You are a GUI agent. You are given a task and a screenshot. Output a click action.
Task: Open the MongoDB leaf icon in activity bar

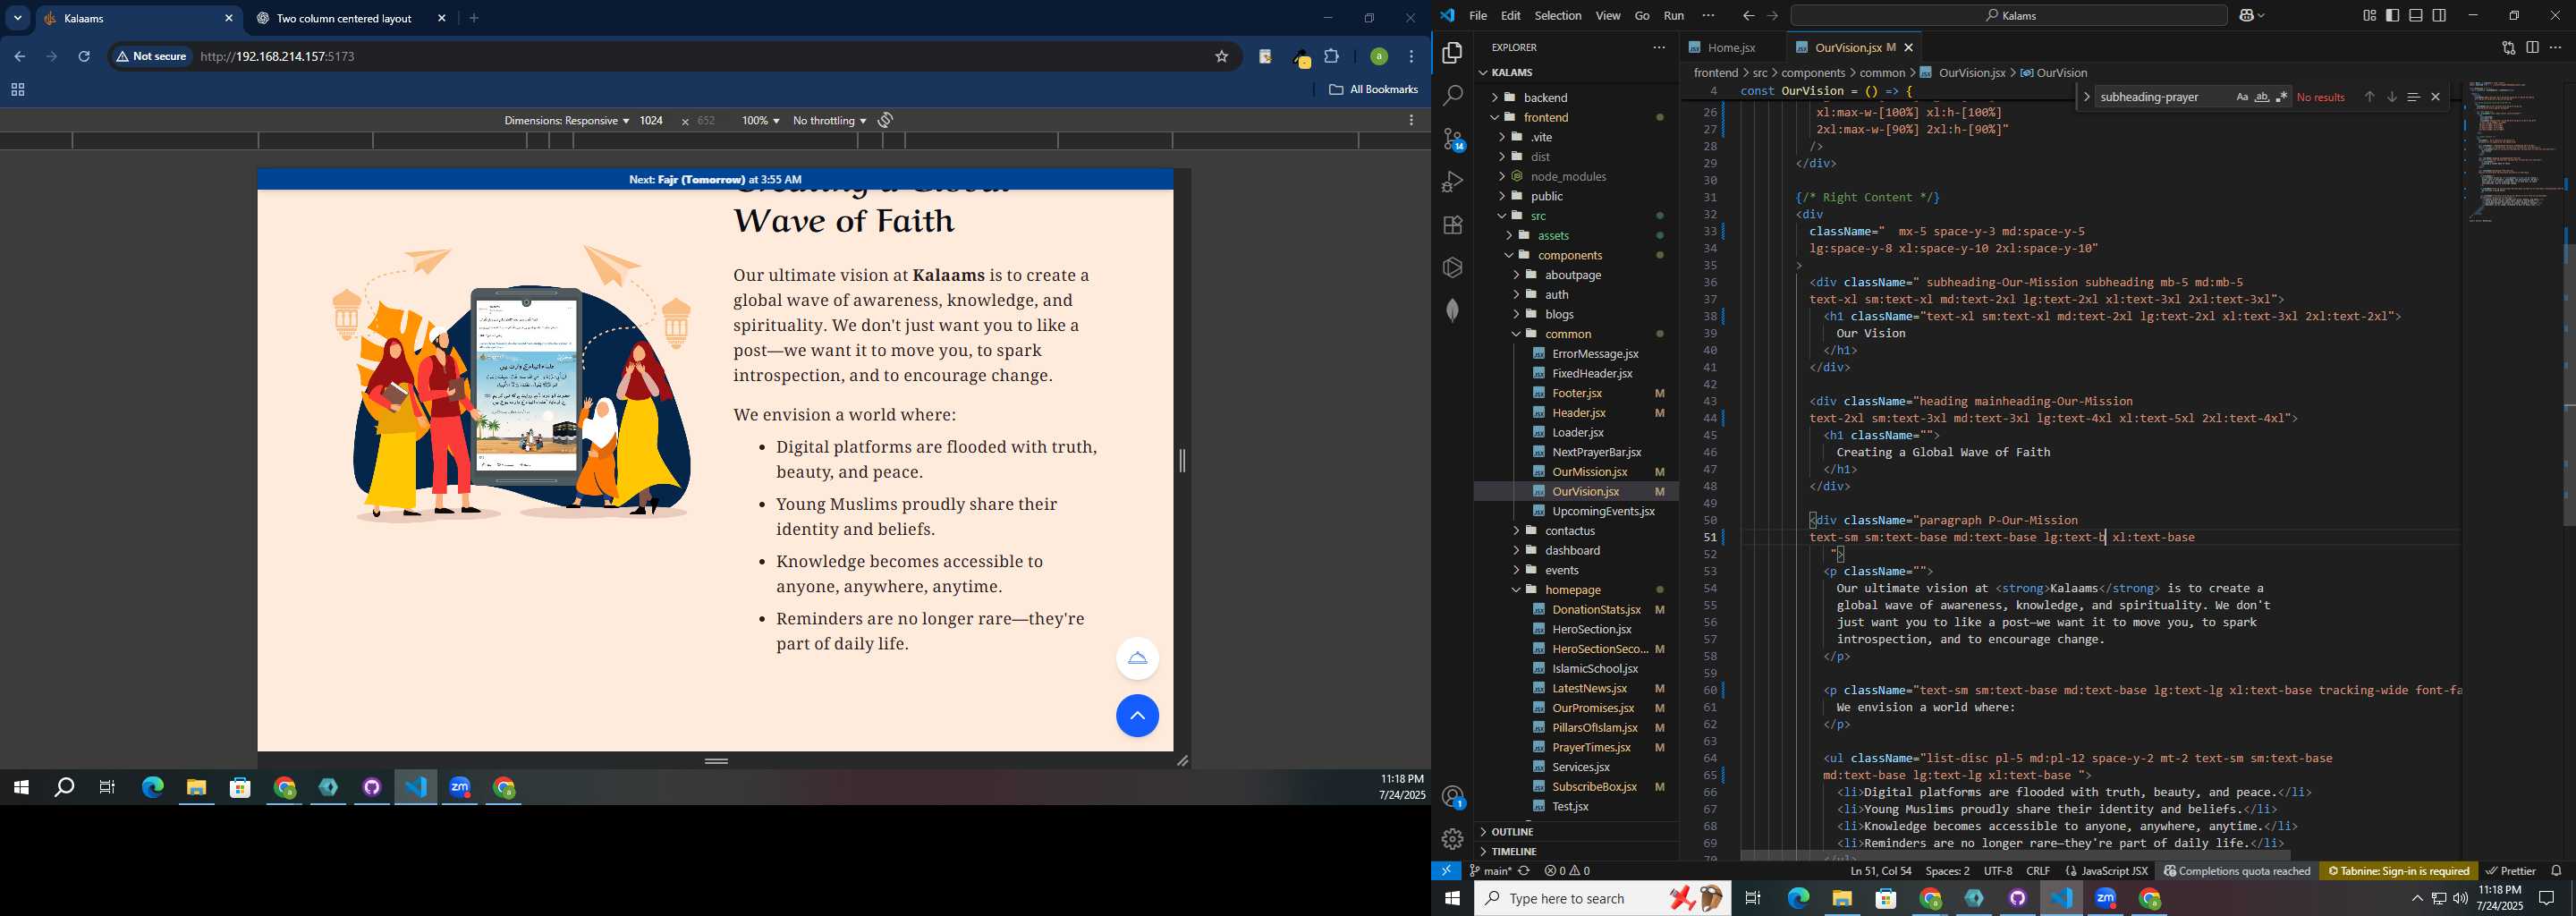coord(1452,310)
